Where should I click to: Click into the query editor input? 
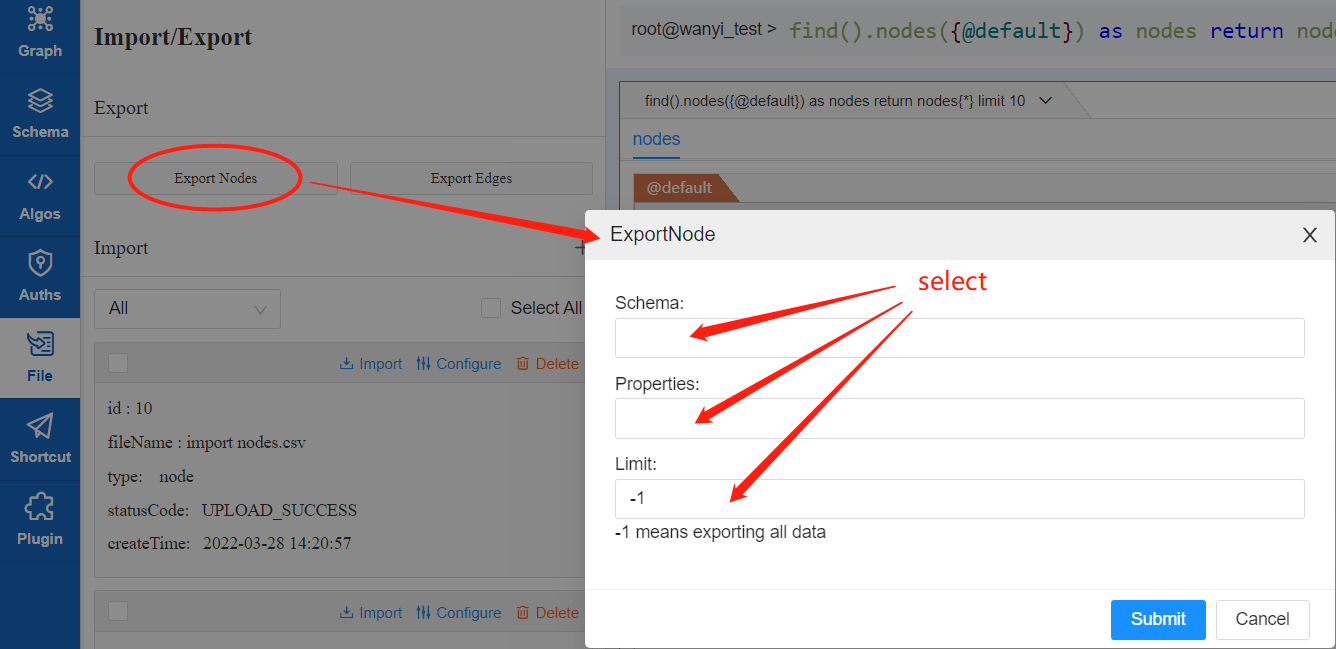tap(1060, 31)
